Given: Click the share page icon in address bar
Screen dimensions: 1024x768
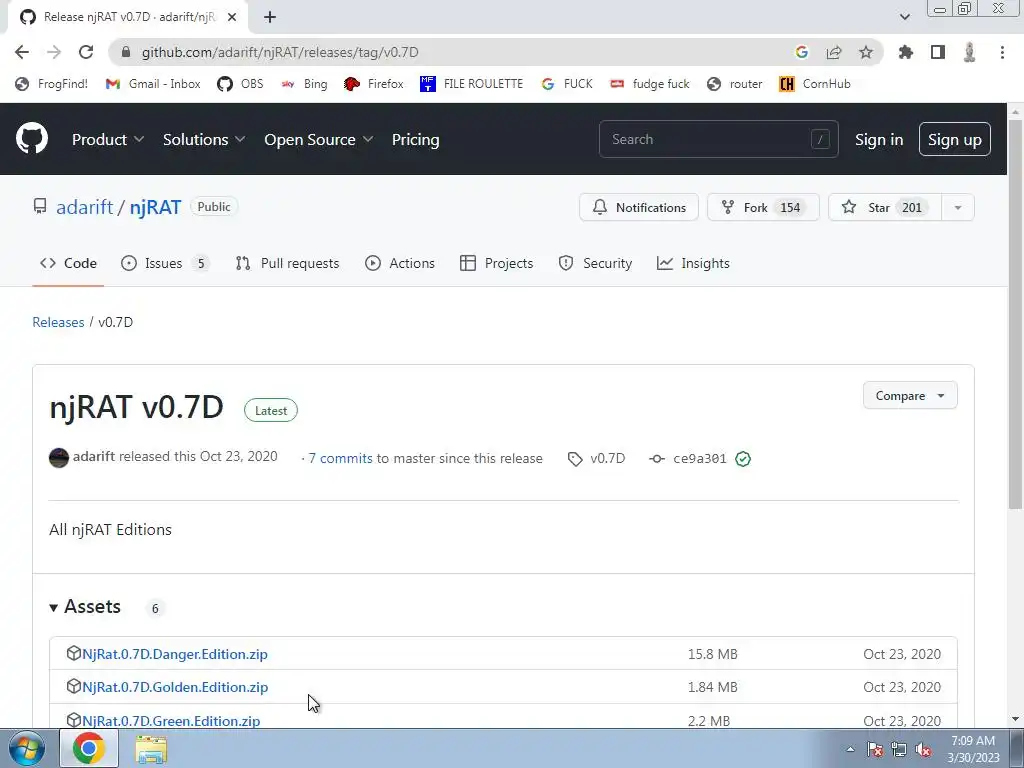Looking at the screenshot, I should pos(834,52).
